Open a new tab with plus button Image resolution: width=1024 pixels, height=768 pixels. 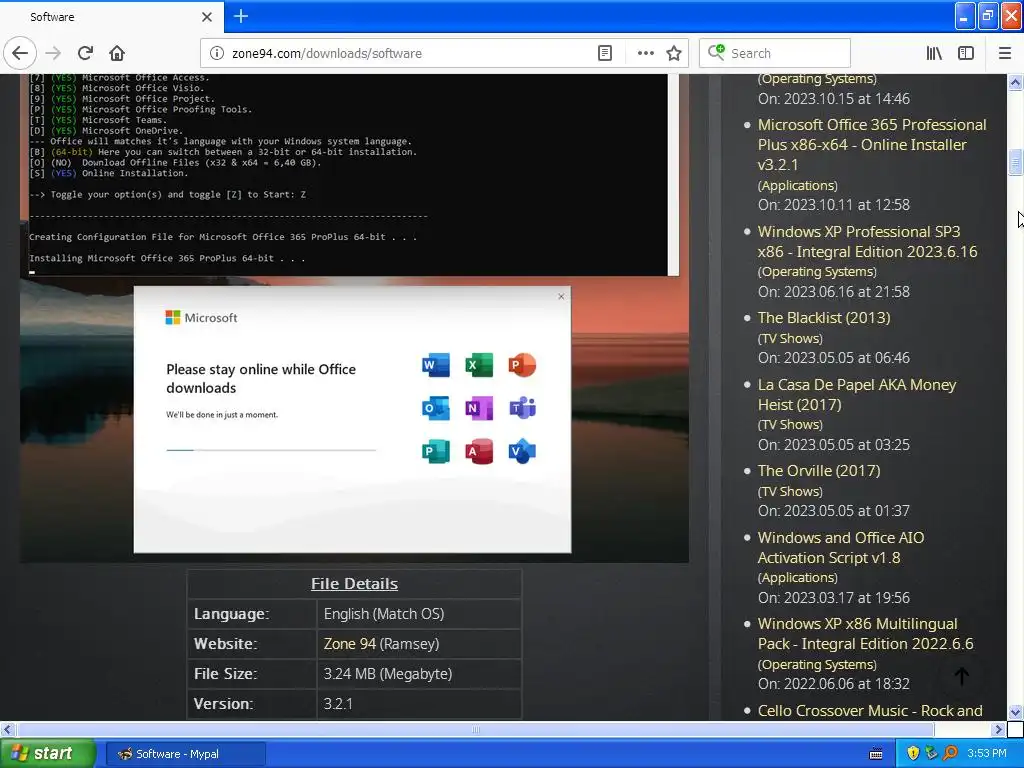point(241,16)
